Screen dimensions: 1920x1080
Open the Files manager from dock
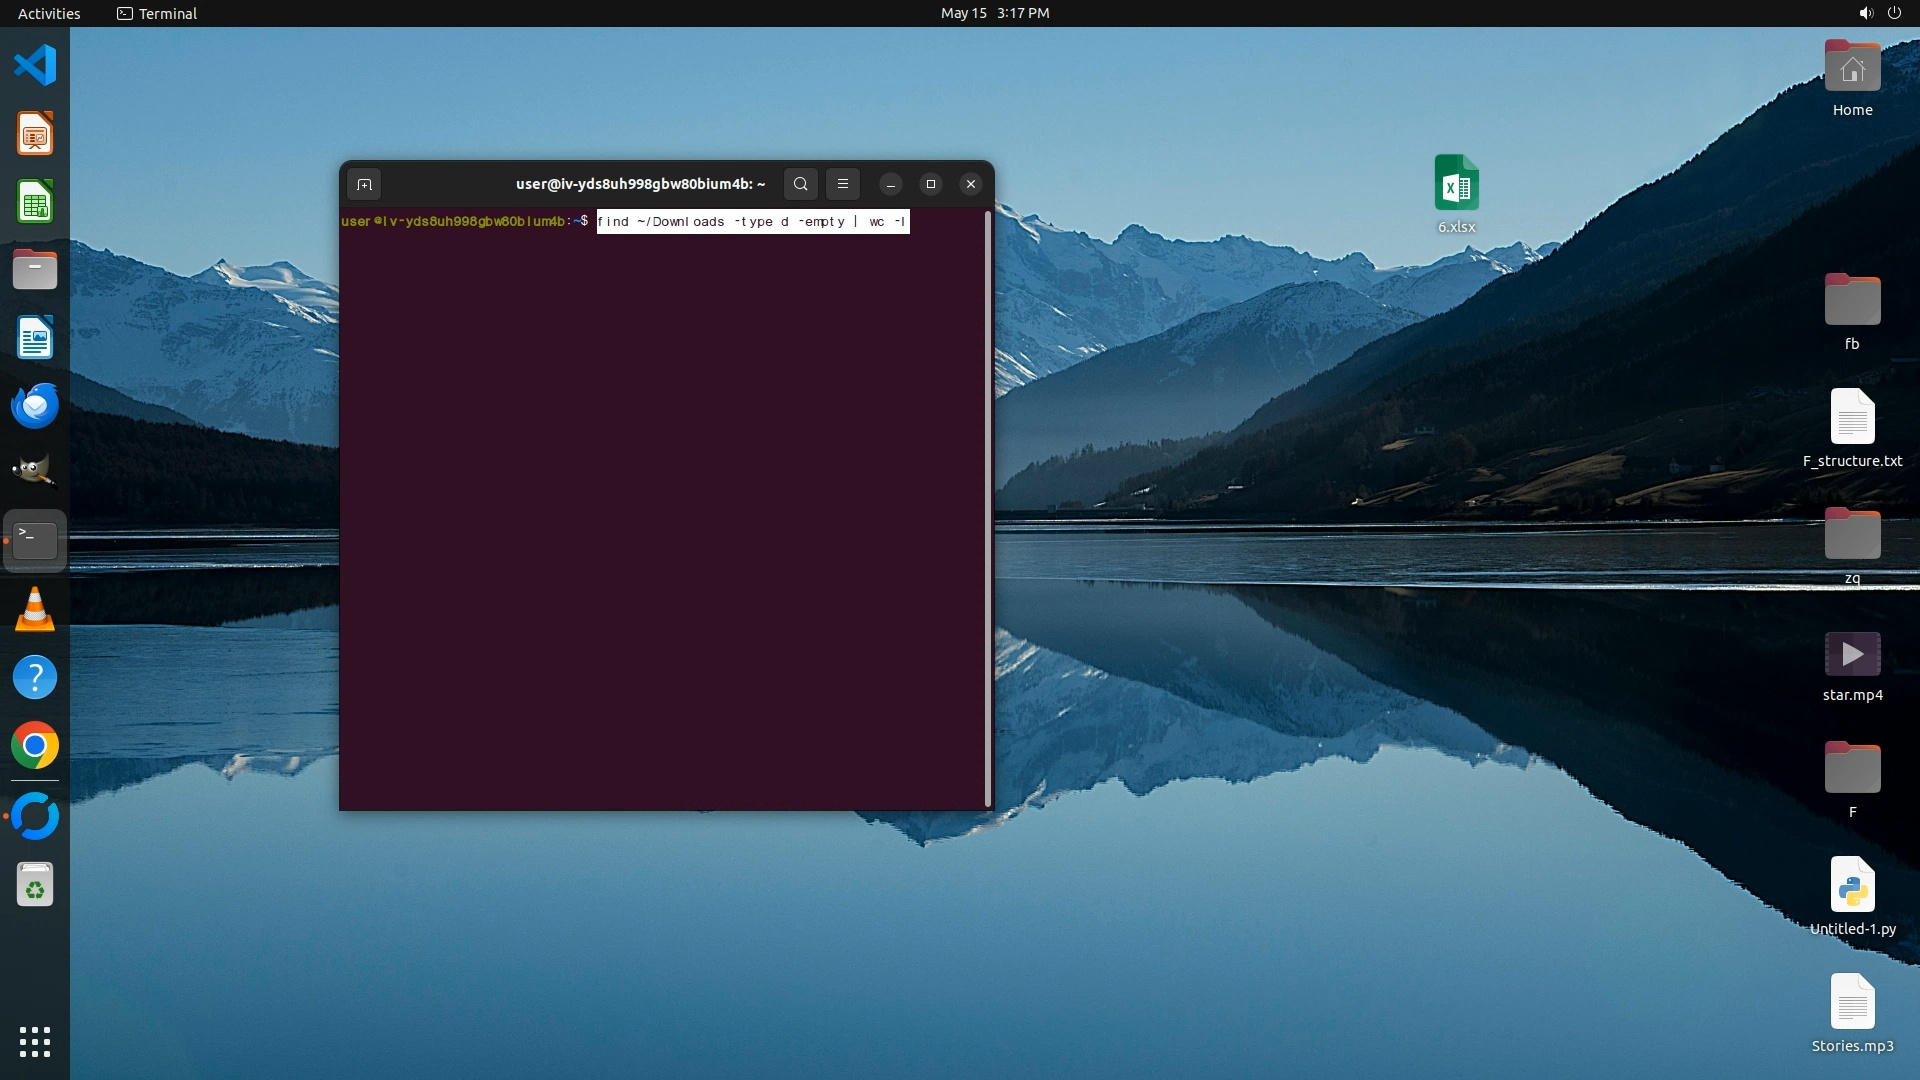(x=35, y=270)
